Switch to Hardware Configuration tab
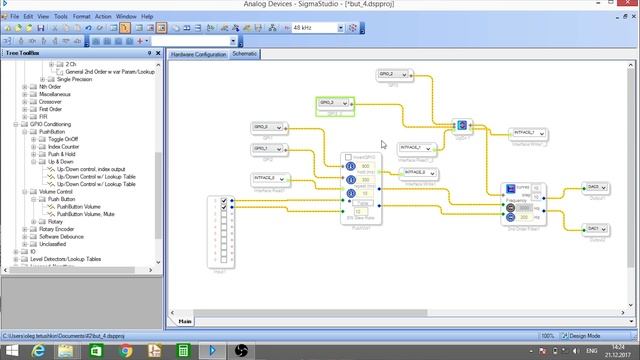 click(198, 54)
